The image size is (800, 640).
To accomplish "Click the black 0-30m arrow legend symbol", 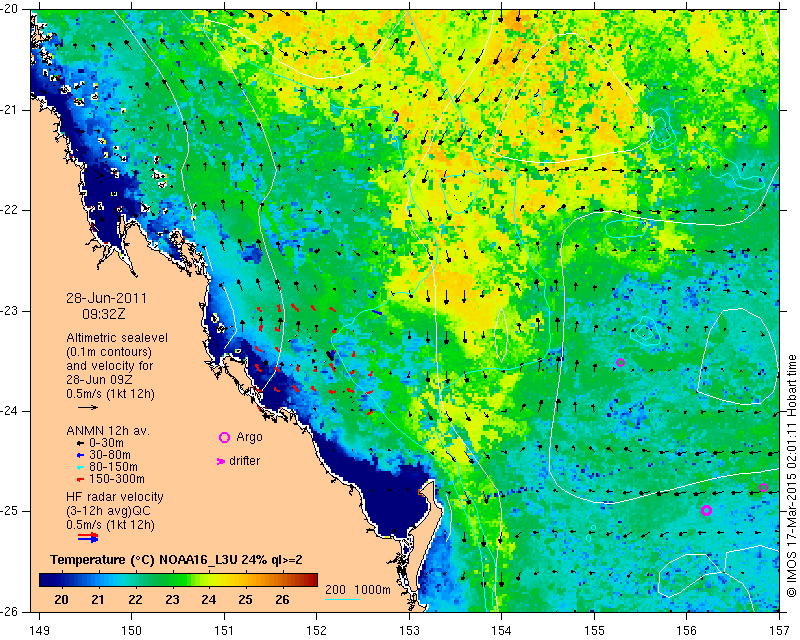I will [80, 443].
